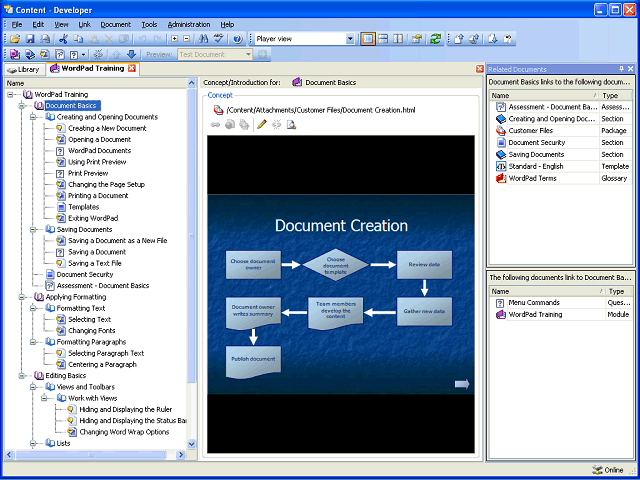Open the Administration menu

pos(188,24)
